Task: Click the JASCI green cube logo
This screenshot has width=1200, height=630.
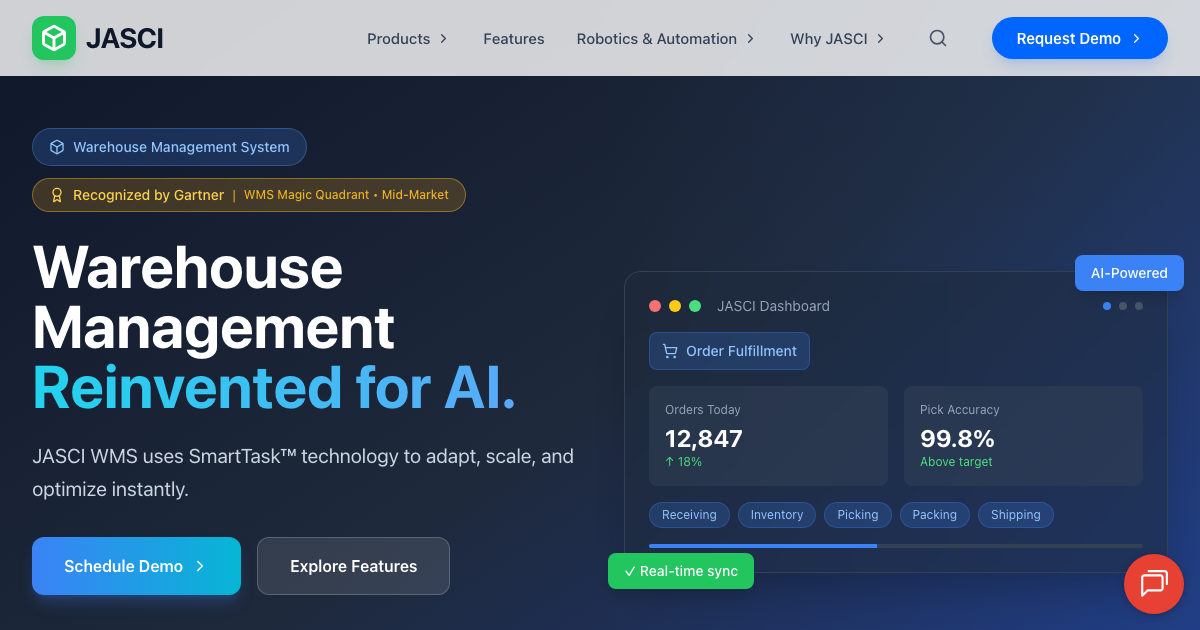Action: [x=54, y=38]
